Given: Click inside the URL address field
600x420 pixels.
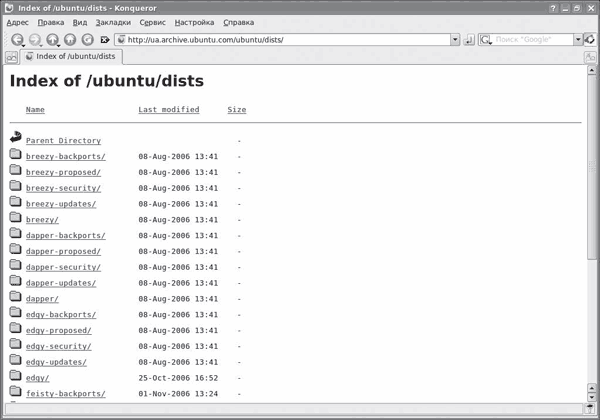Looking at the screenshot, I should tap(280, 40).
